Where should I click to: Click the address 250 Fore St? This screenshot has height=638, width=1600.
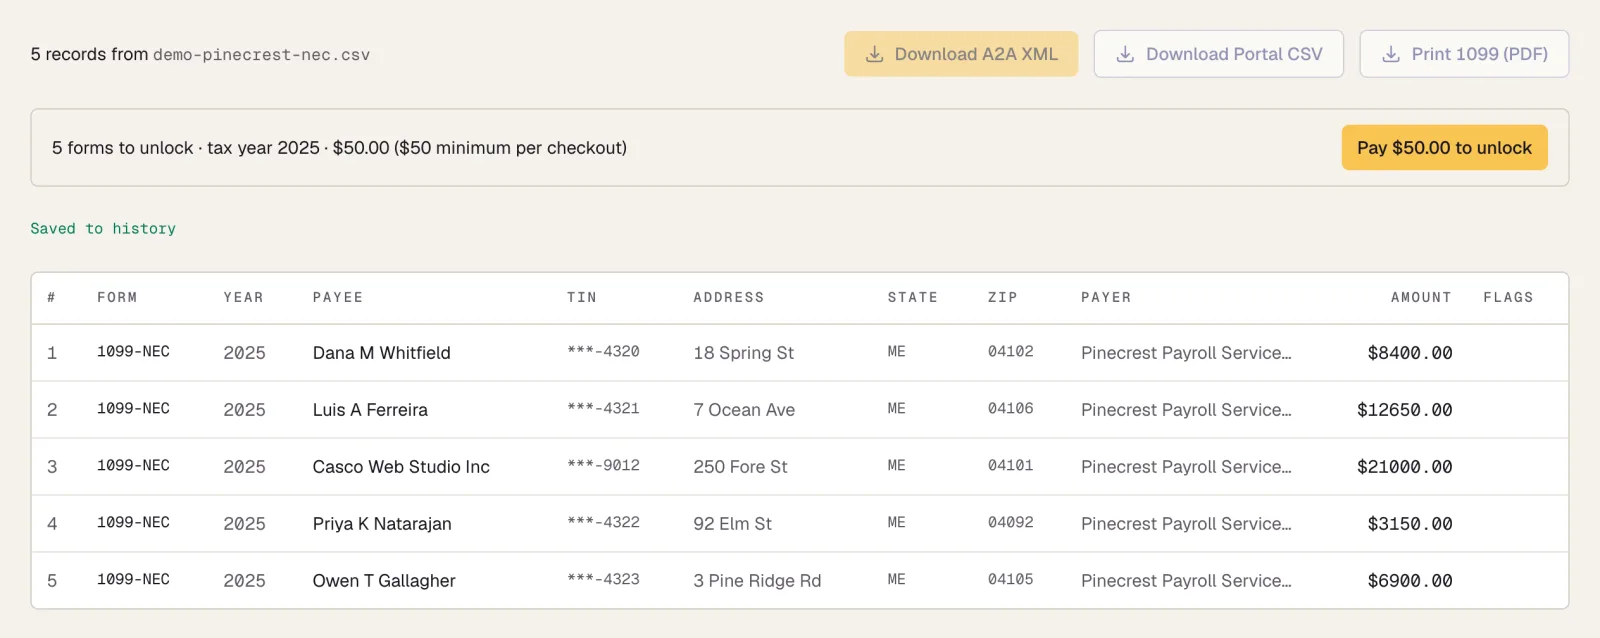click(740, 467)
